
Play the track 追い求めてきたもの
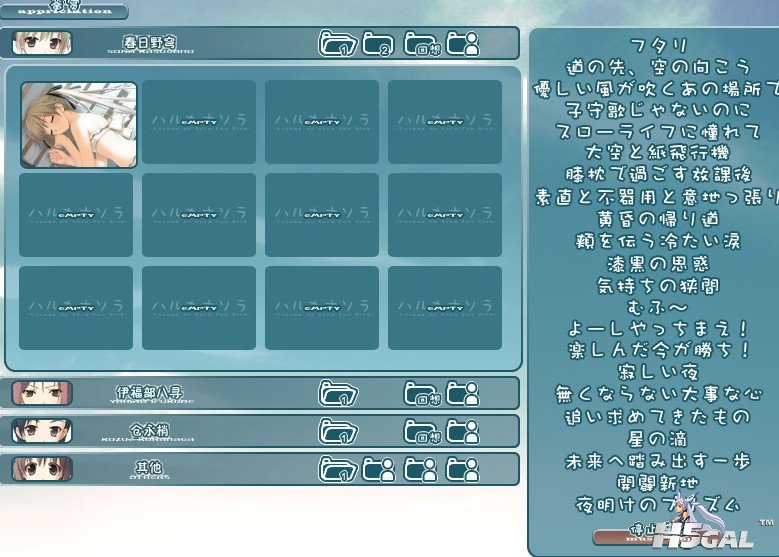[x=658, y=417]
